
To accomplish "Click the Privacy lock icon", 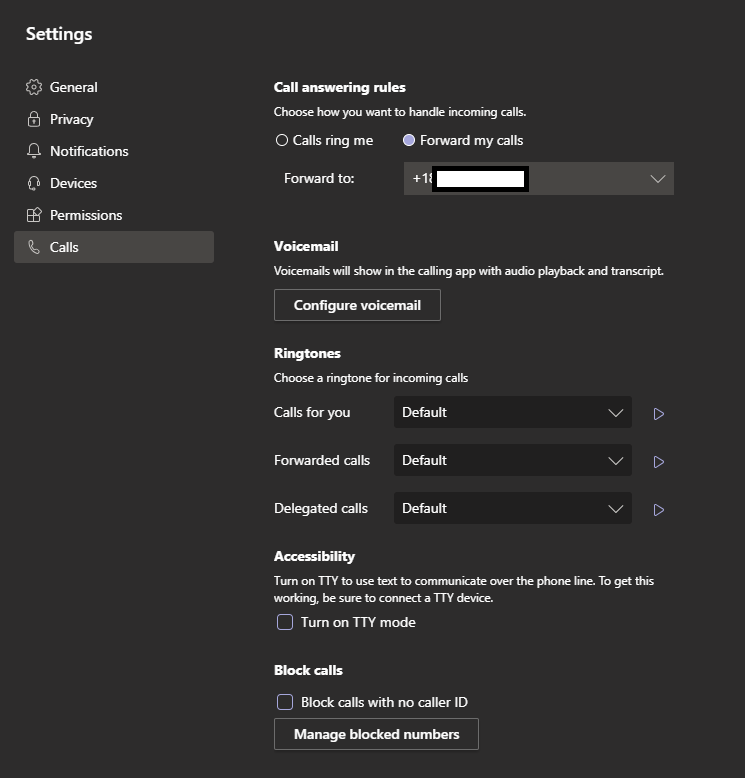I will pyautogui.click(x=34, y=119).
